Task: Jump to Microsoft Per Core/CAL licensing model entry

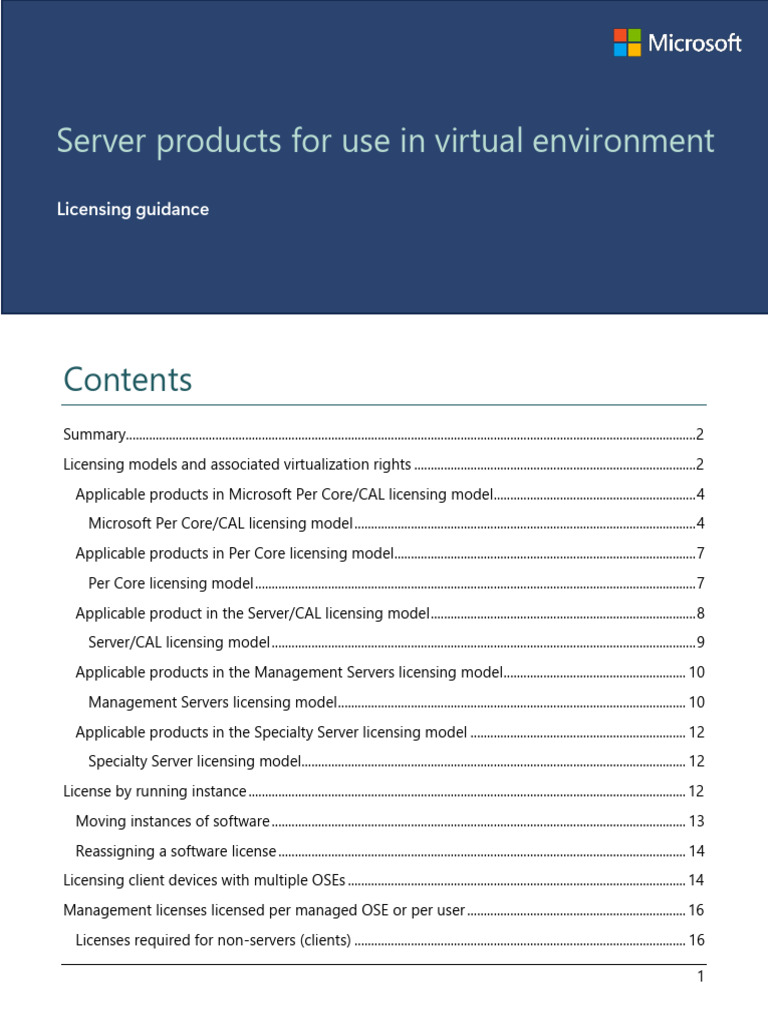Action: click(396, 523)
